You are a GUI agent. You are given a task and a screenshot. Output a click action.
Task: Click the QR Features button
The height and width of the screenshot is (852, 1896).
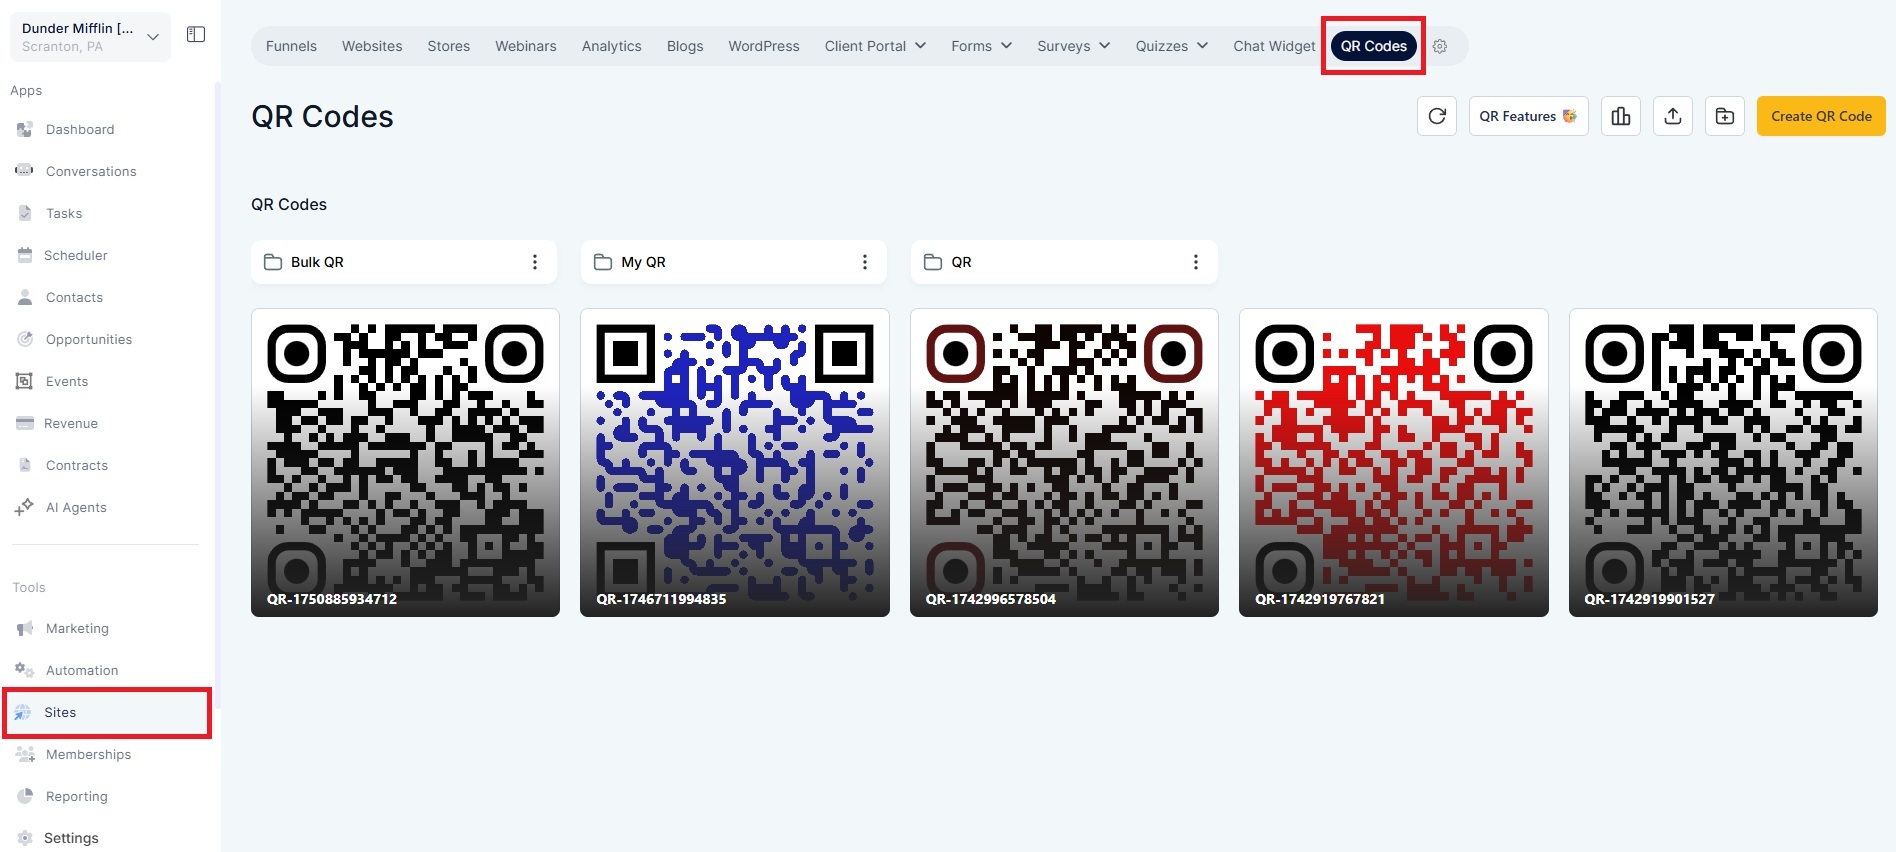coord(1528,116)
